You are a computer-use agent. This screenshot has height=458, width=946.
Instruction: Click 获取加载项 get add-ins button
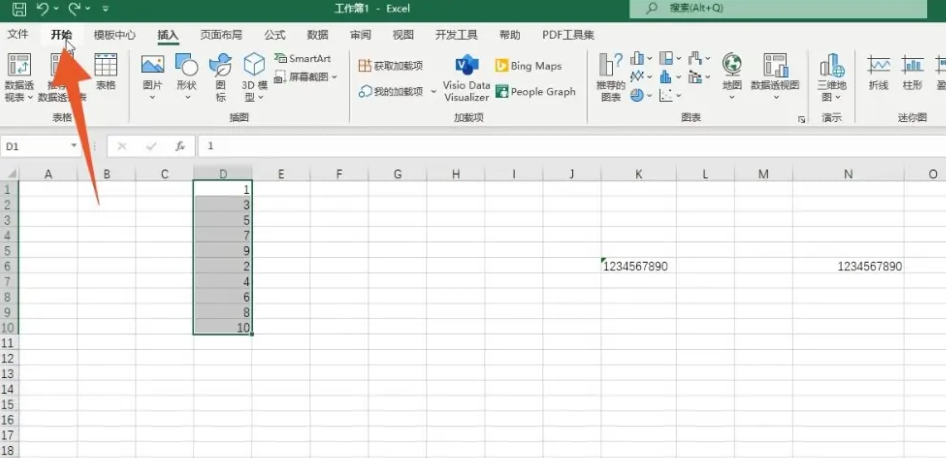tap(390, 66)
